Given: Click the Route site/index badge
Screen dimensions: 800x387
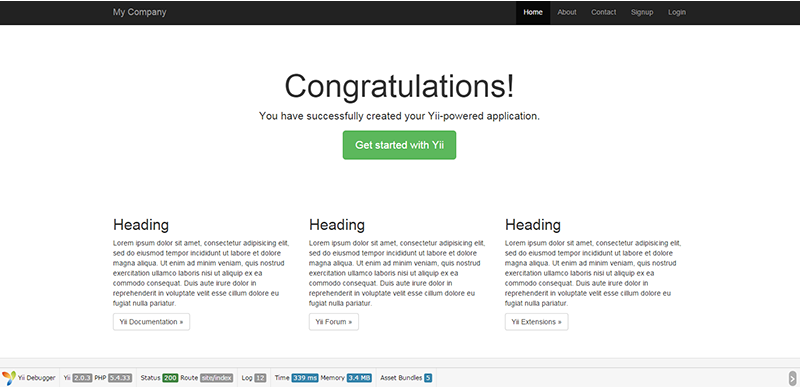Looking at the screenshot, I should (x=217, y=378).
